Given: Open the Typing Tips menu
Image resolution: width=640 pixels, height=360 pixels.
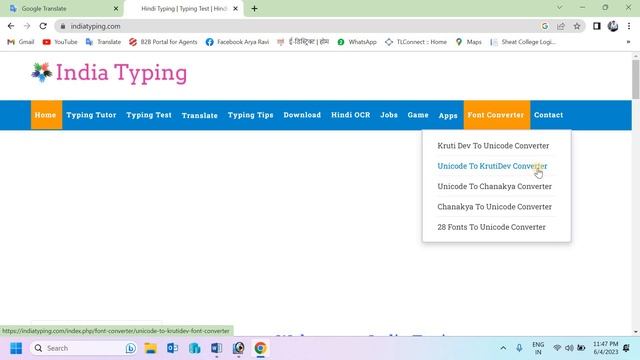Looking at the screenshot, I should coord(251,115).
